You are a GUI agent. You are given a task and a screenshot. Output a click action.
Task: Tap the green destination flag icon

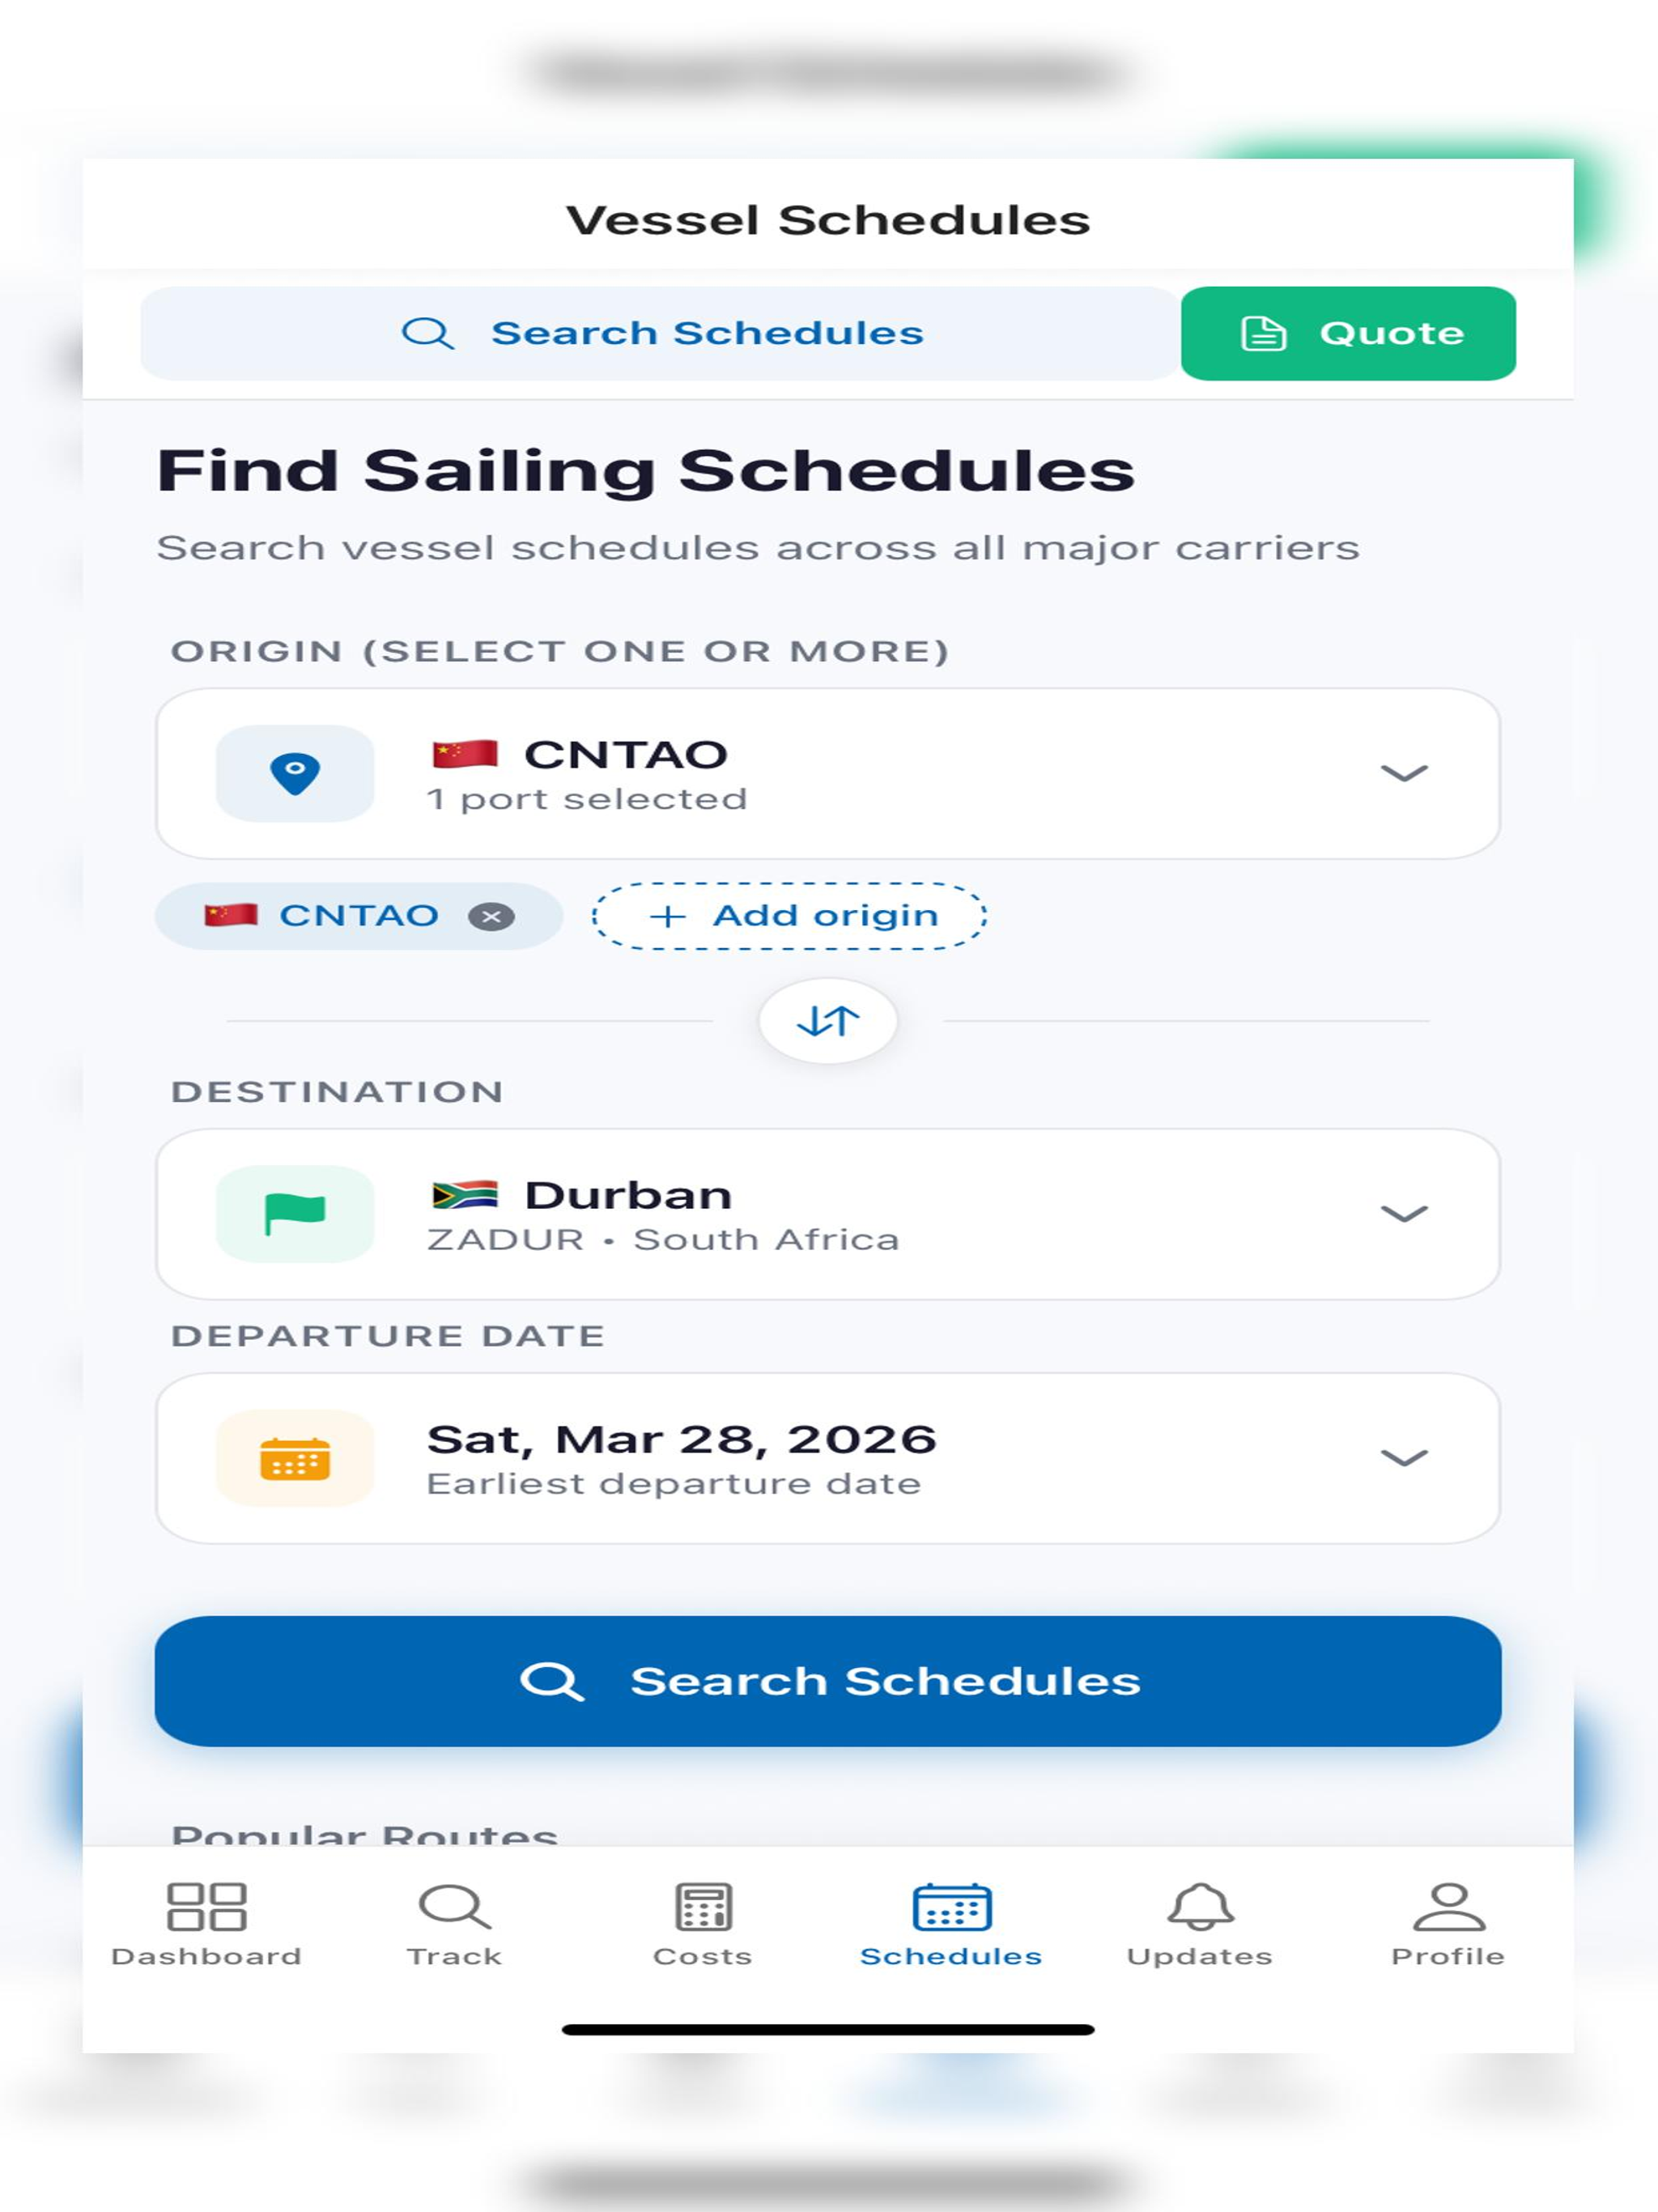tap(295, 1214)
